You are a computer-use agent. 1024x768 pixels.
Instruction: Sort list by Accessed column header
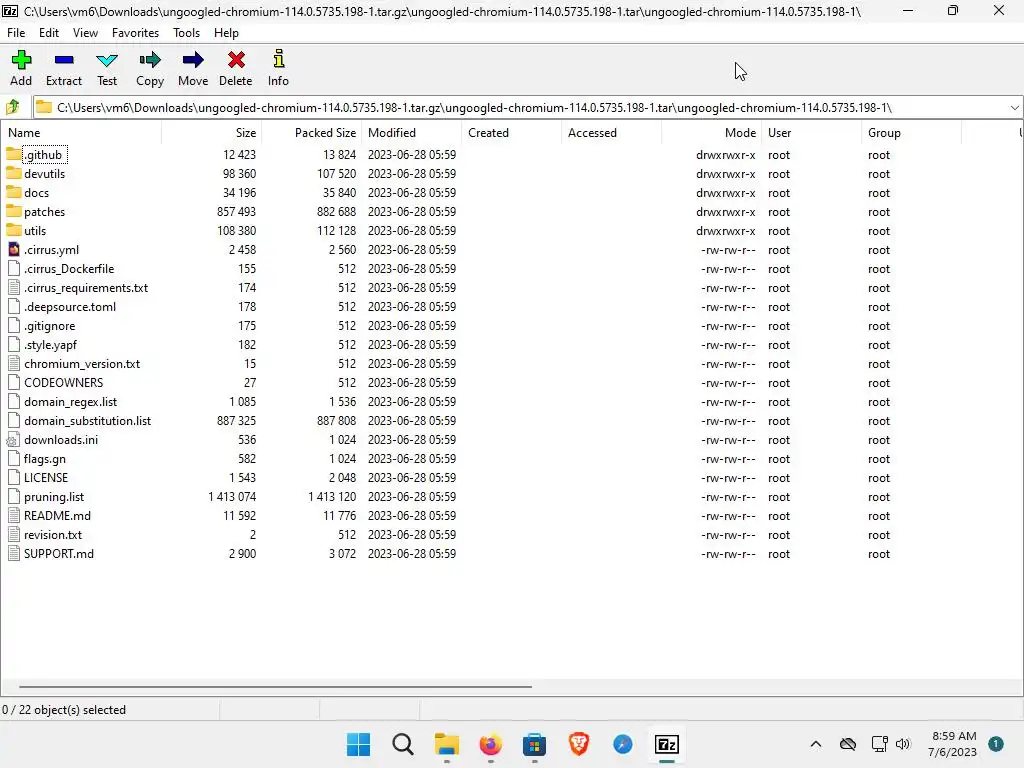[x=611, y=133]
